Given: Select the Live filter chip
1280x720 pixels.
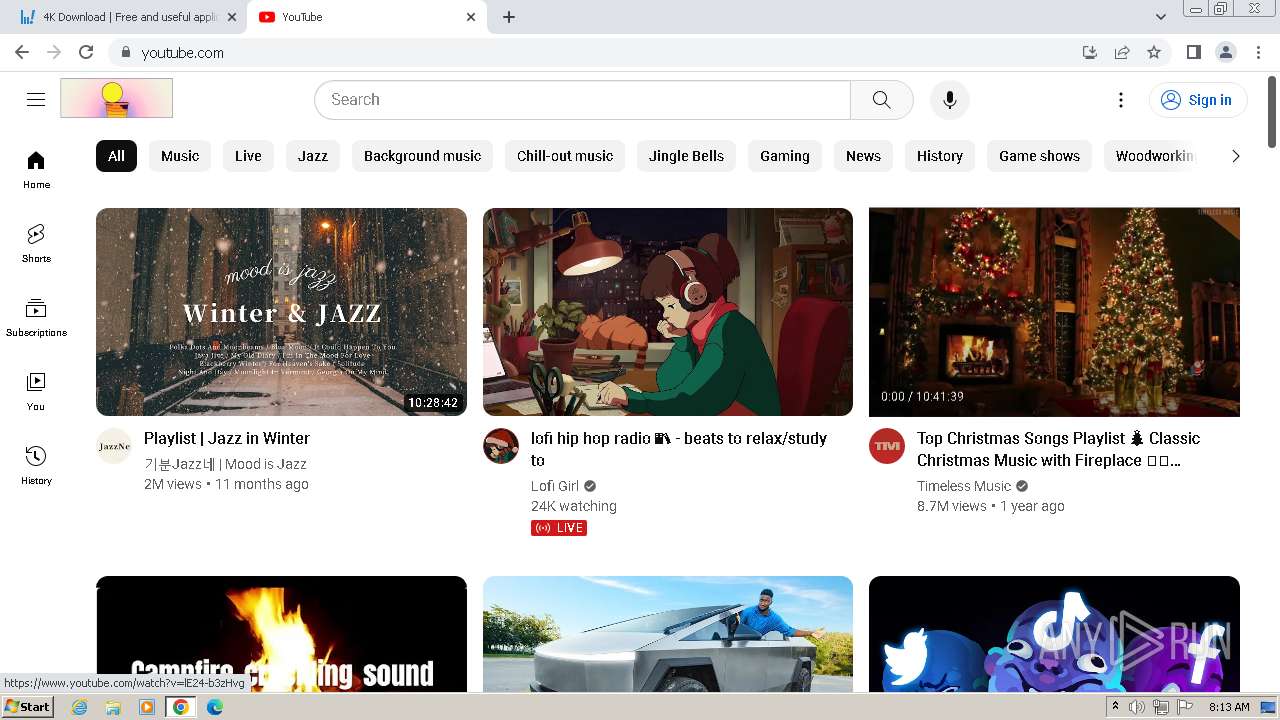Looking at the screenshot, I should [248, 156].
